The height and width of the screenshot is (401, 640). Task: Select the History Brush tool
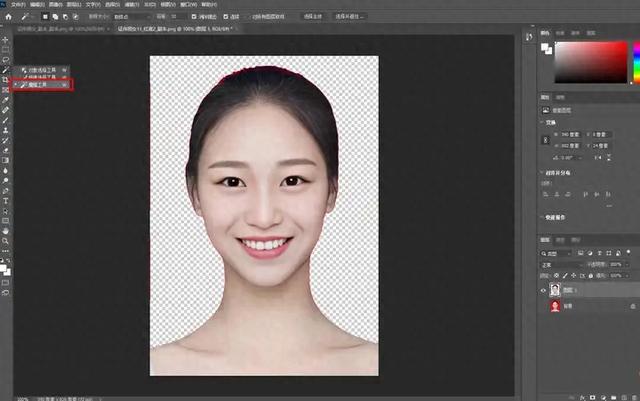click(5, 140)
